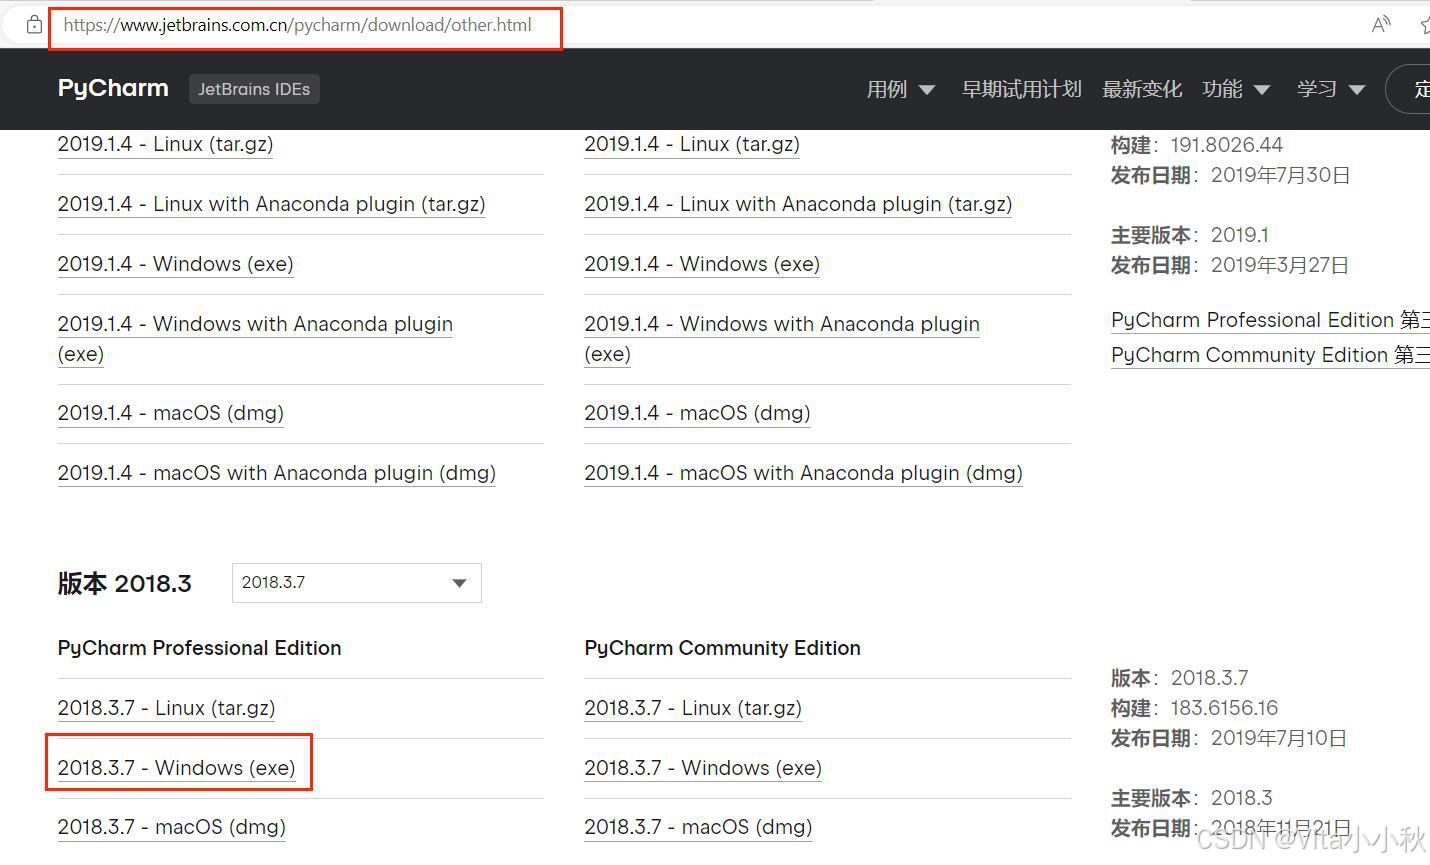Click the PyCharm Professional Edition column heading
This screenshot has height=865, width=1430.
(199, 648)
